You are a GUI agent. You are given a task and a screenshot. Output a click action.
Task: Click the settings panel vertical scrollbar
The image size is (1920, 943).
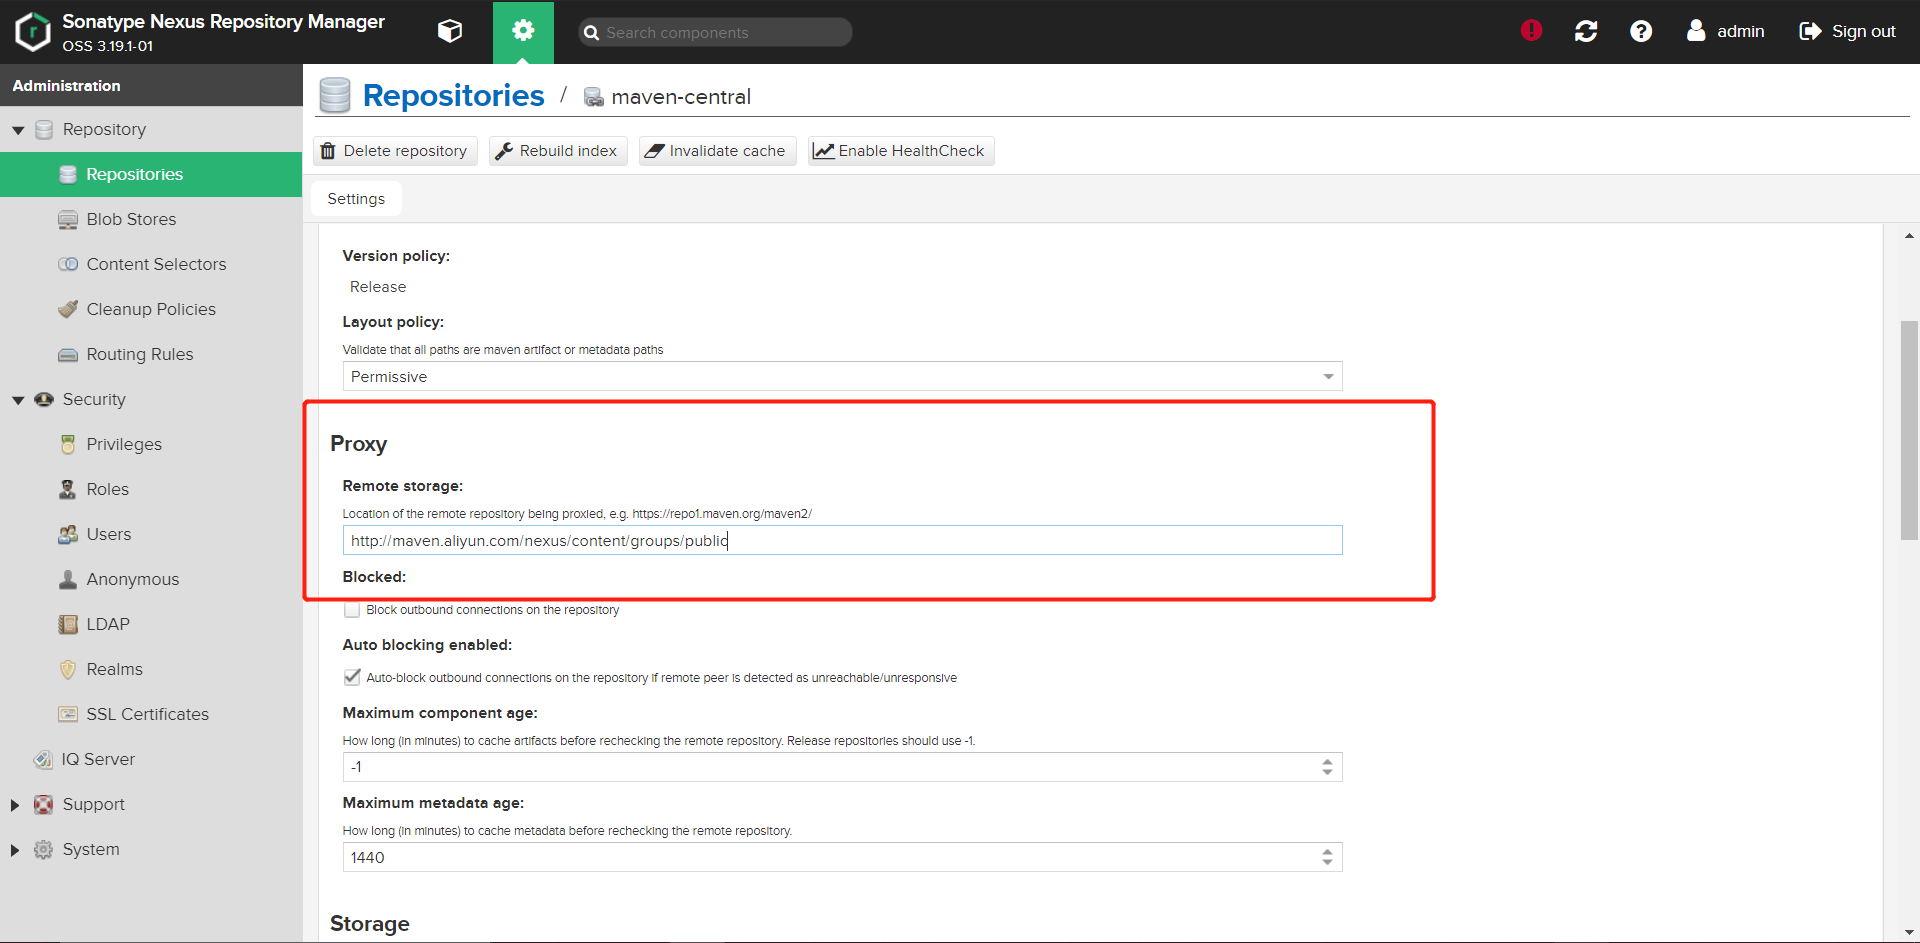pyautogui.click(x=1909, y=430)
